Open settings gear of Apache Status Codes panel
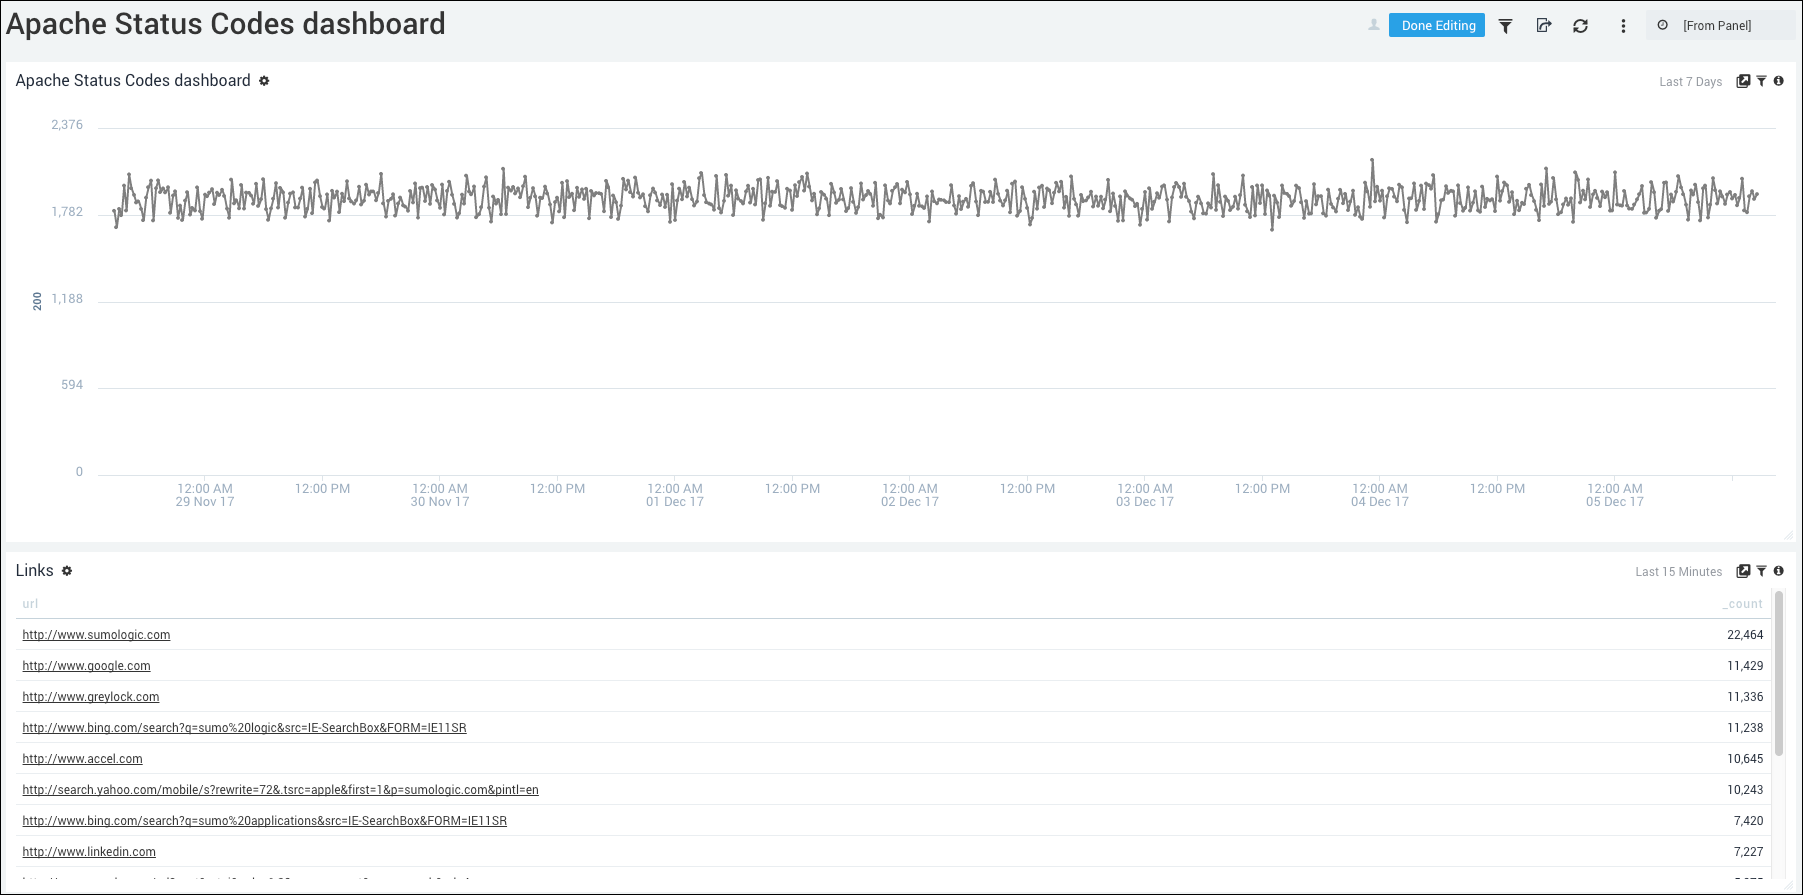Screen dimensions: 1803x895 pos(264,81)
